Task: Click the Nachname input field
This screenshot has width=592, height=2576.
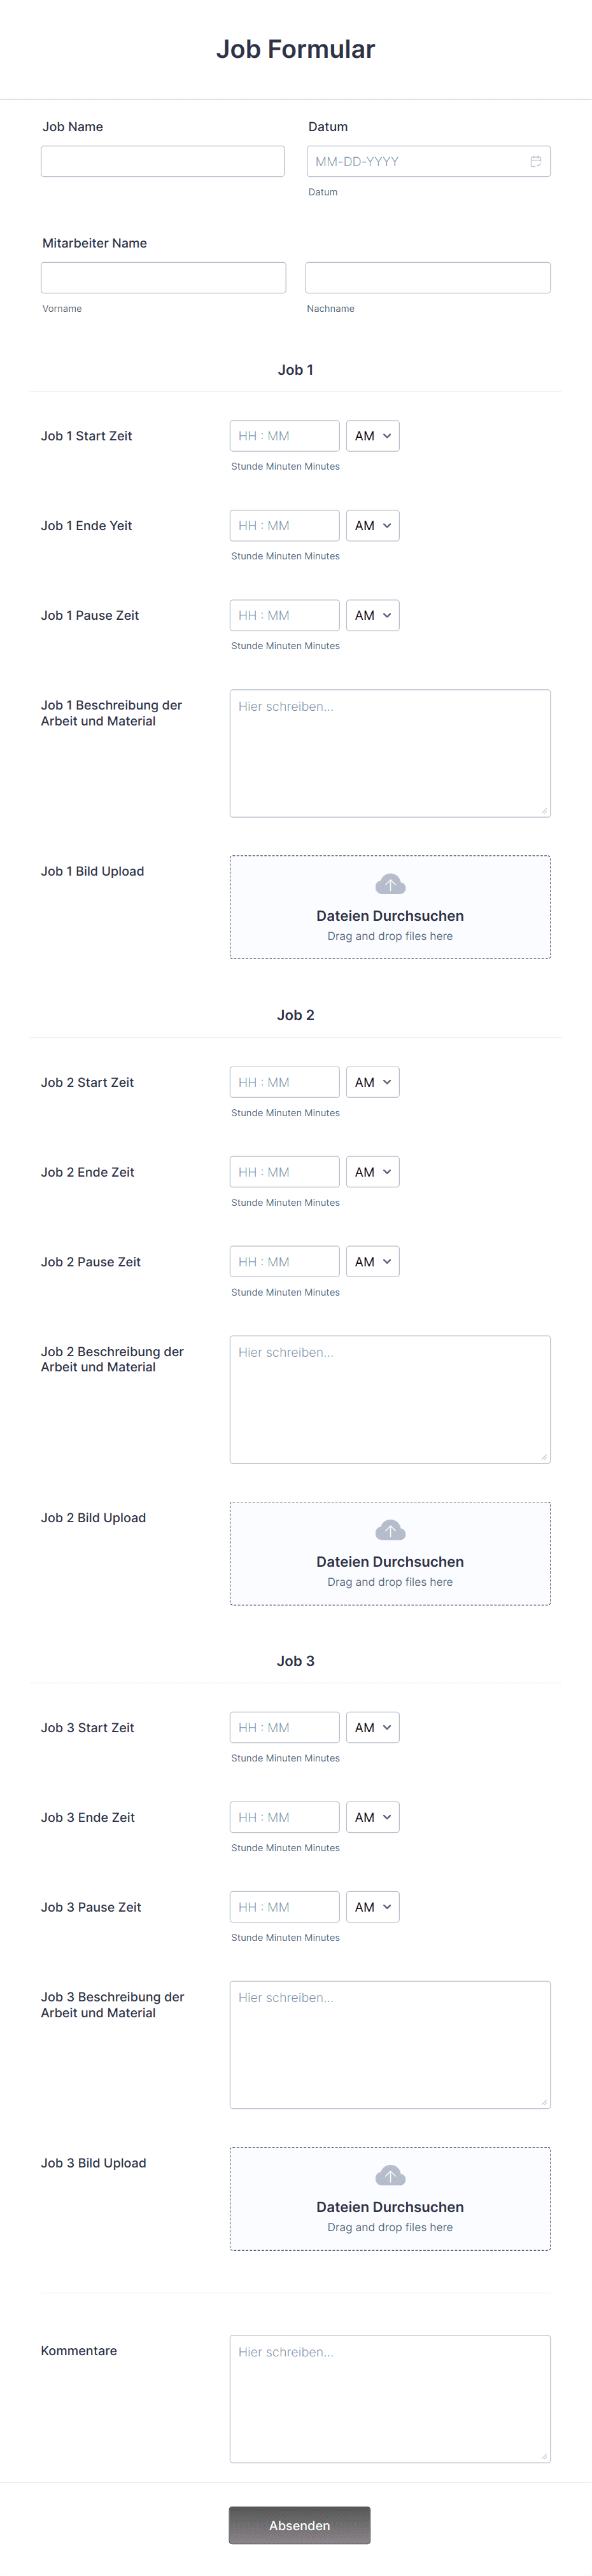Action: click(x=427, y=277)
